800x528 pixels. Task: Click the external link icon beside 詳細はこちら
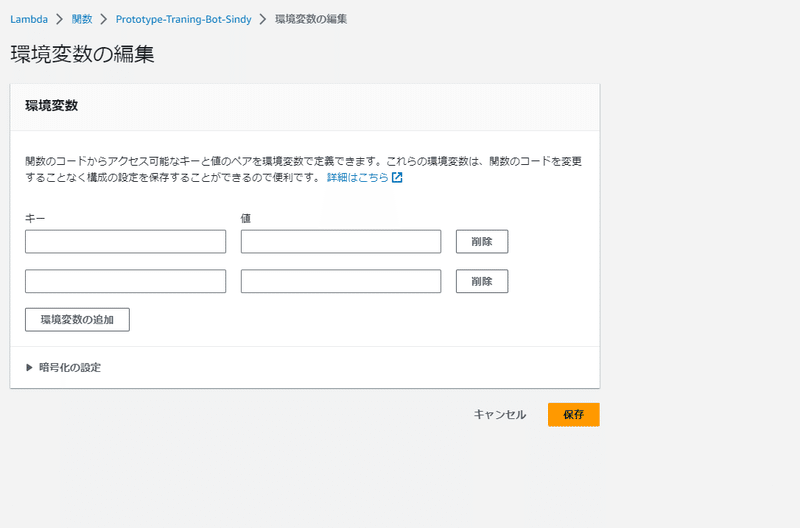pyautogui.click(x=397, y=178)
